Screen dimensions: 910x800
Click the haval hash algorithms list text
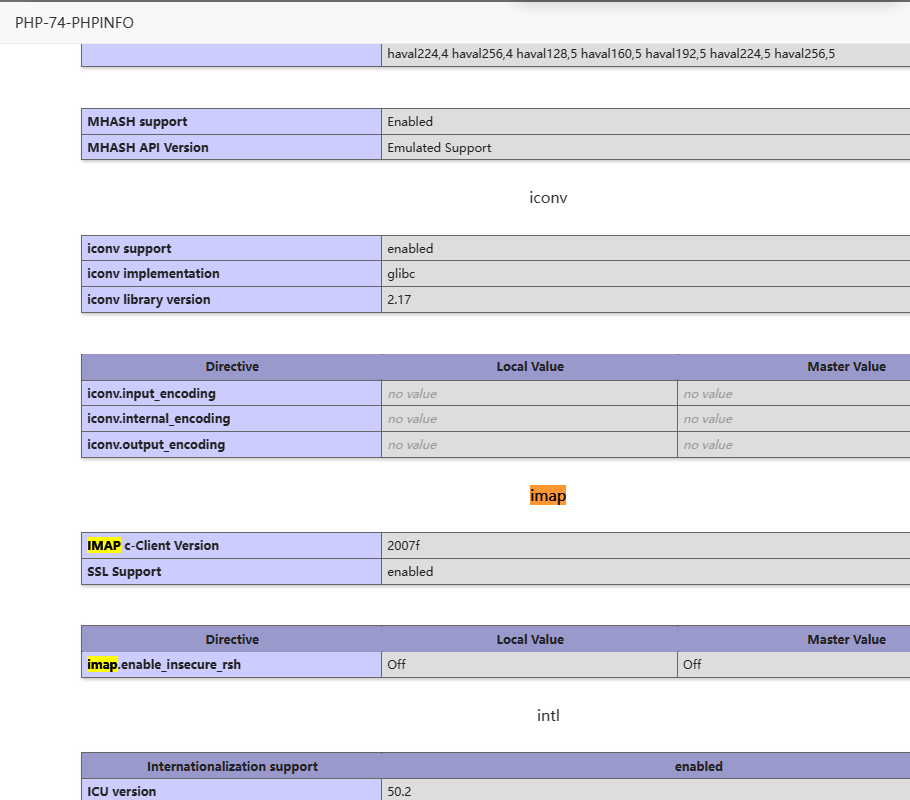(x=610, y=55)
